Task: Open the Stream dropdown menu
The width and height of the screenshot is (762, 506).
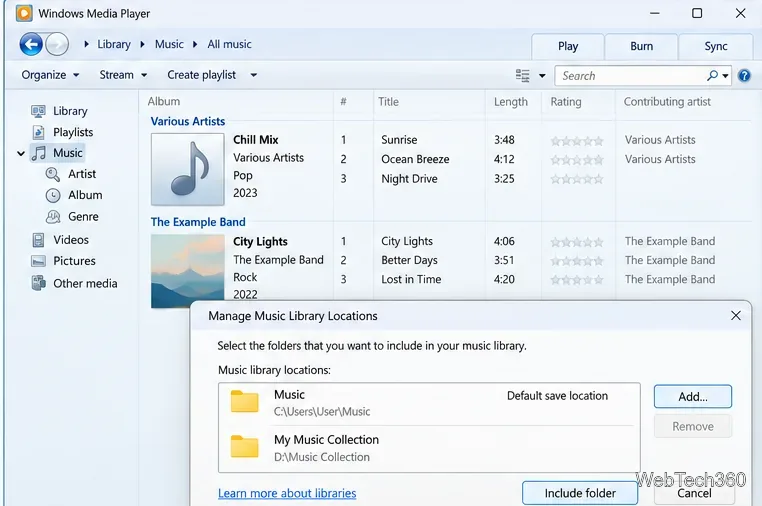Action: click(x=123, y=75)
